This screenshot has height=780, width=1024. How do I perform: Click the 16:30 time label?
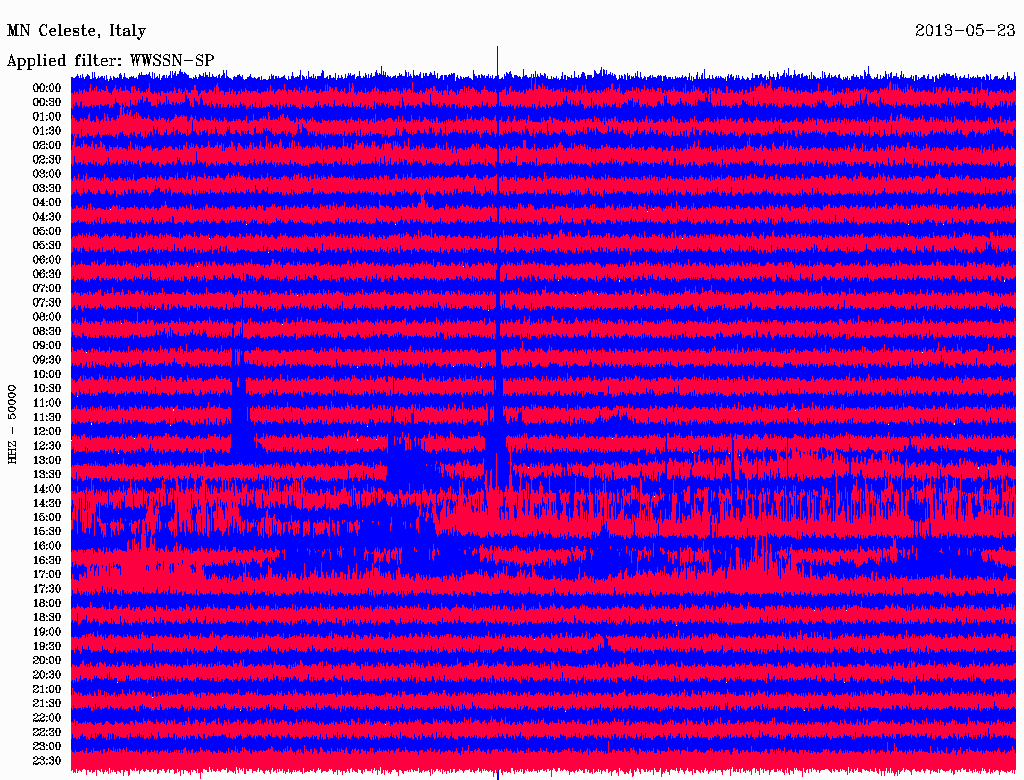[x=47, y=560]
